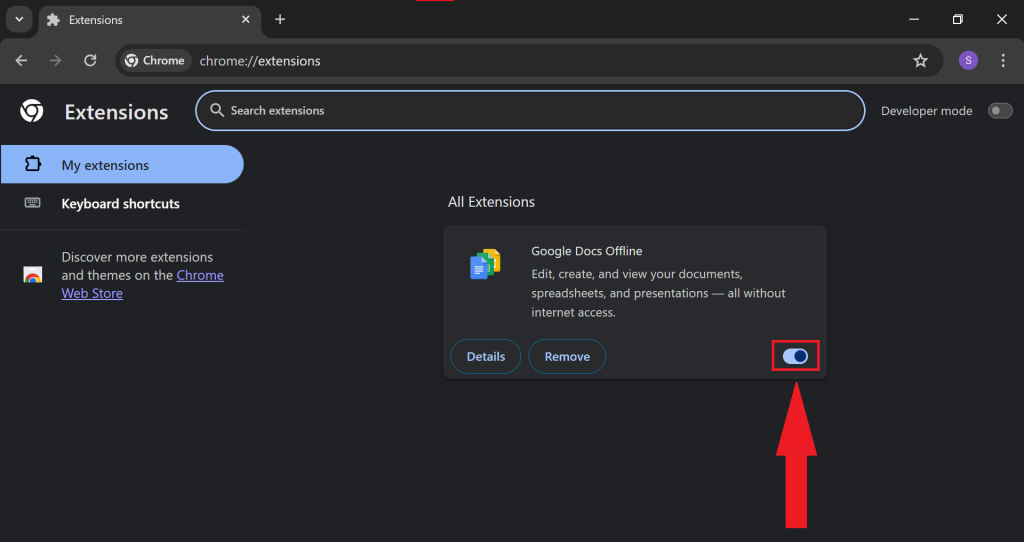Enable Developer mode toggle
This screenshot has width=1024, height=542.
(x=999, y=111)
